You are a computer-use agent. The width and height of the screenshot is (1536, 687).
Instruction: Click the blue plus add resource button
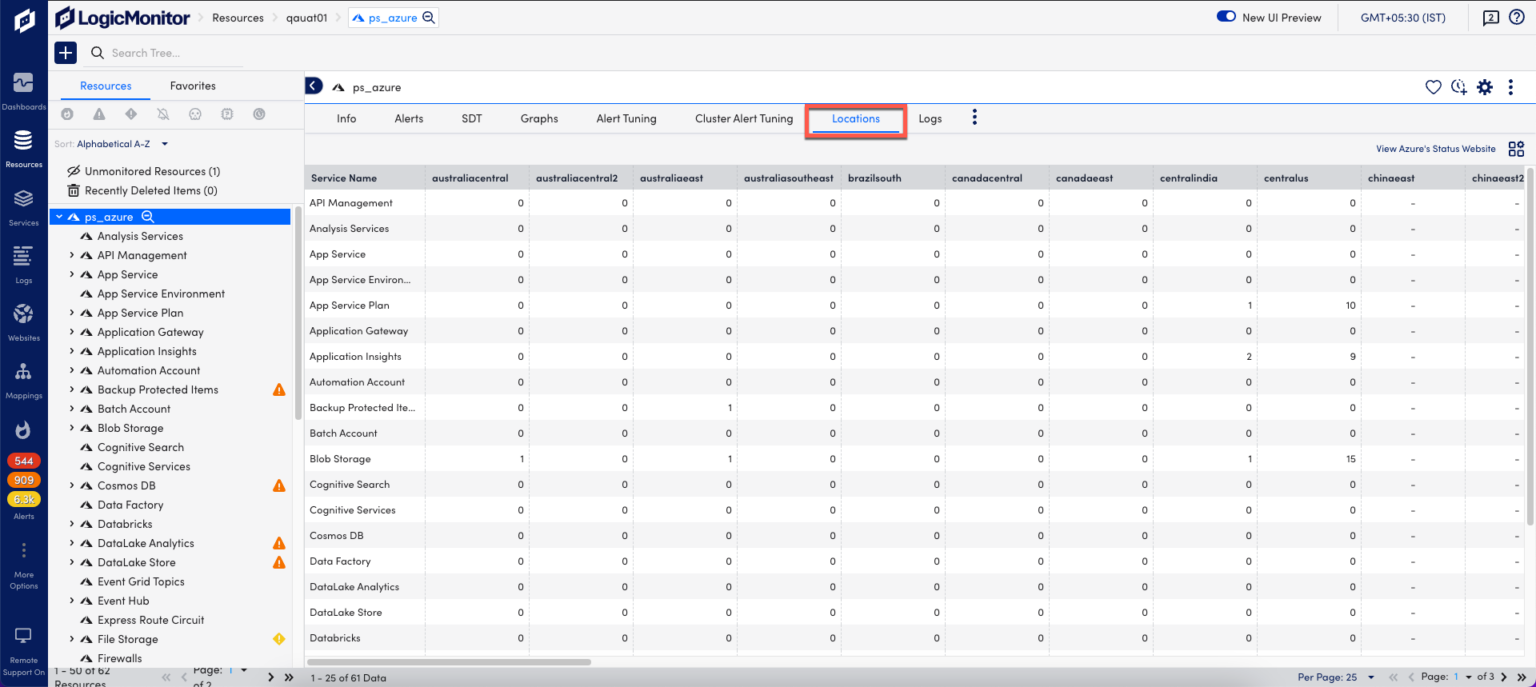pyautogui.click(x=66, y=53)
